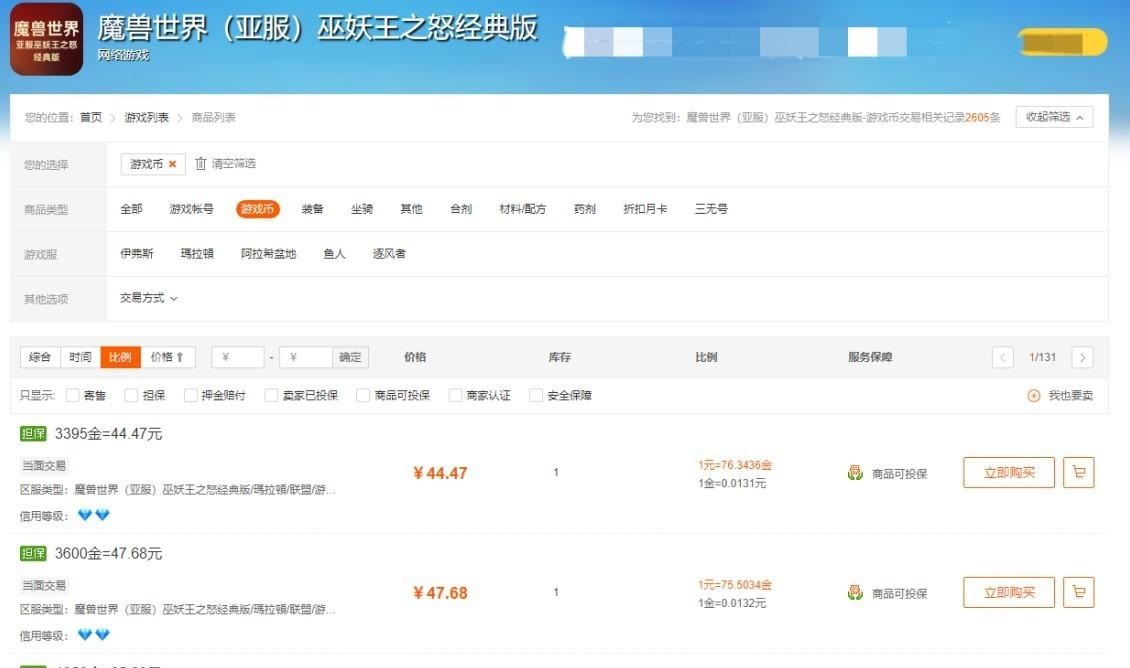Go to the next results page arrow
Screen dimensions: 1130x668
point(1082,357)
